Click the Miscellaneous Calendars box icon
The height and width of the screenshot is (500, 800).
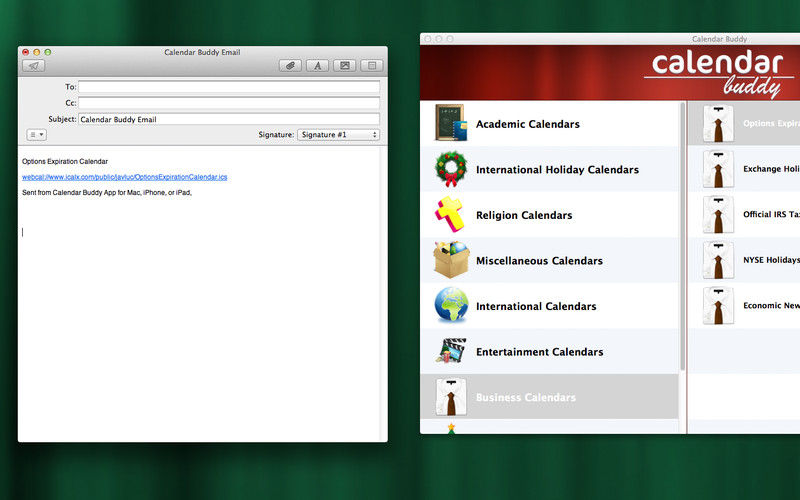(x=452, y=260)
